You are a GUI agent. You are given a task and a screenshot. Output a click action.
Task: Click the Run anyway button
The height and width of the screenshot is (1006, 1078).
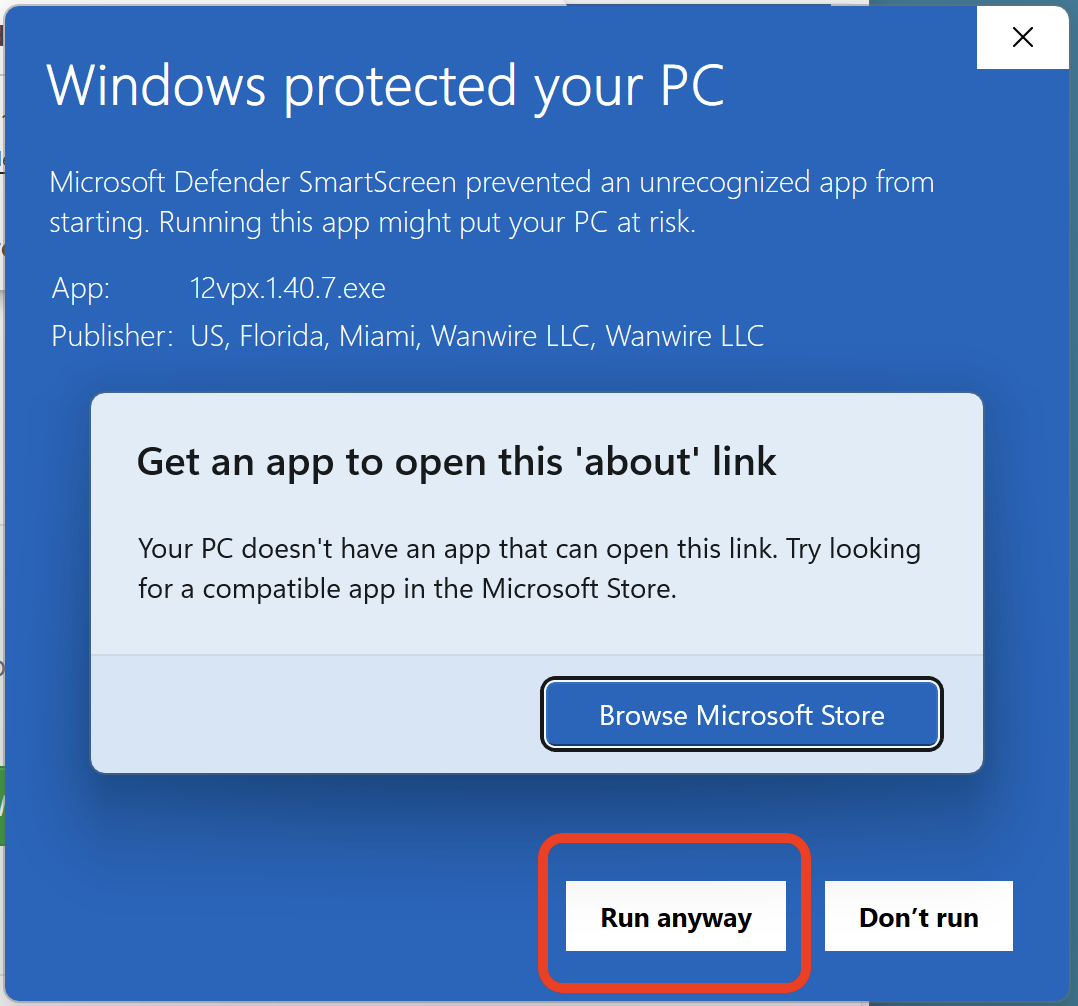(x=676, y=916)
